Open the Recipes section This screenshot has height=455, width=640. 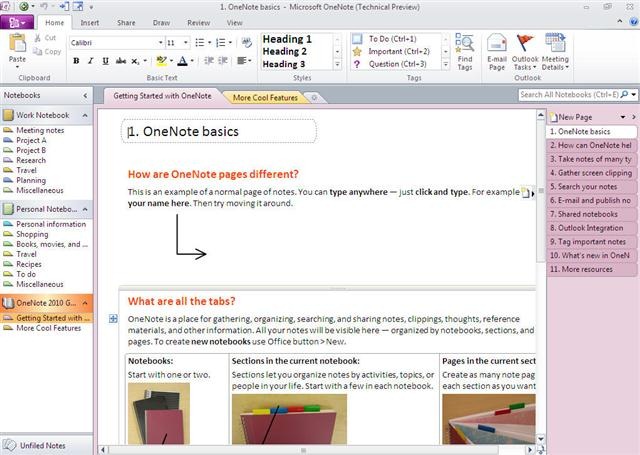click(x=29, y=264)
